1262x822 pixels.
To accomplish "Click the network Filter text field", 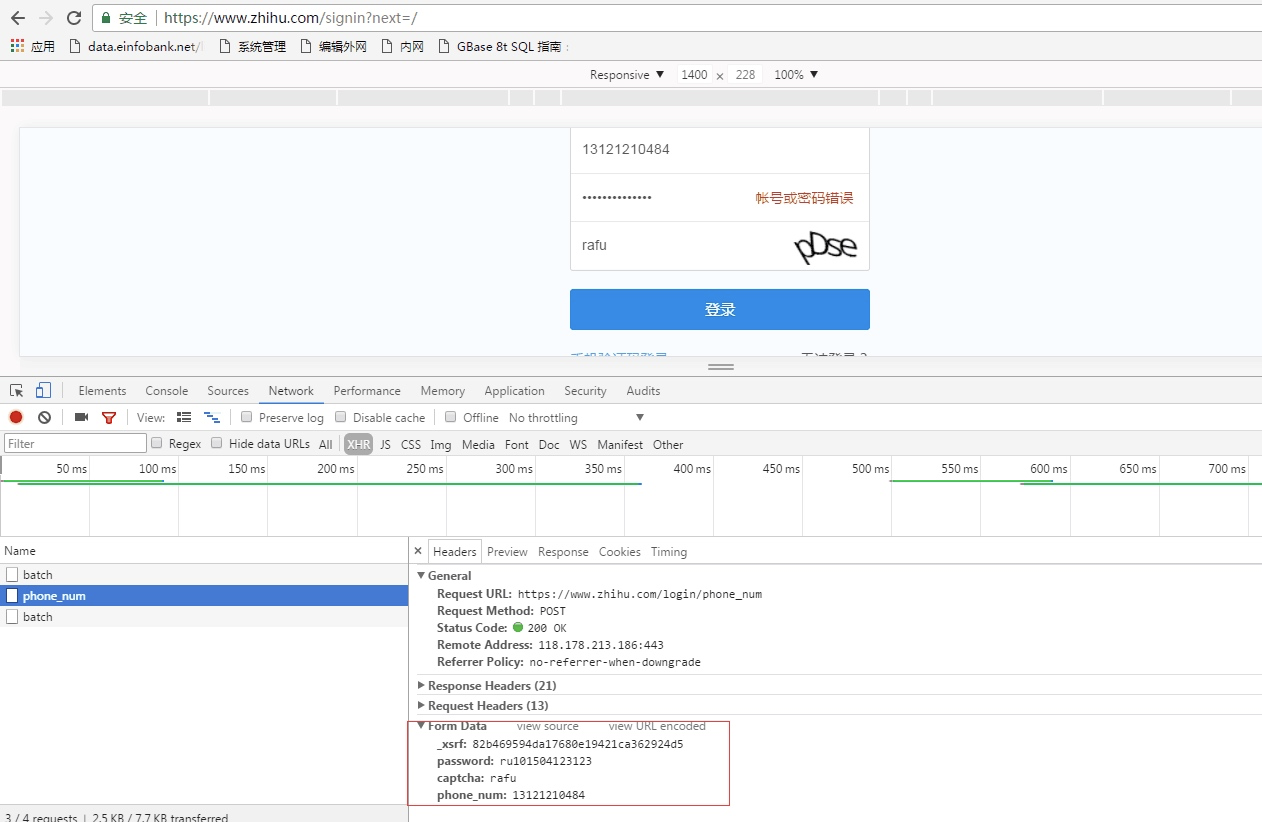I will click(75, 444).
